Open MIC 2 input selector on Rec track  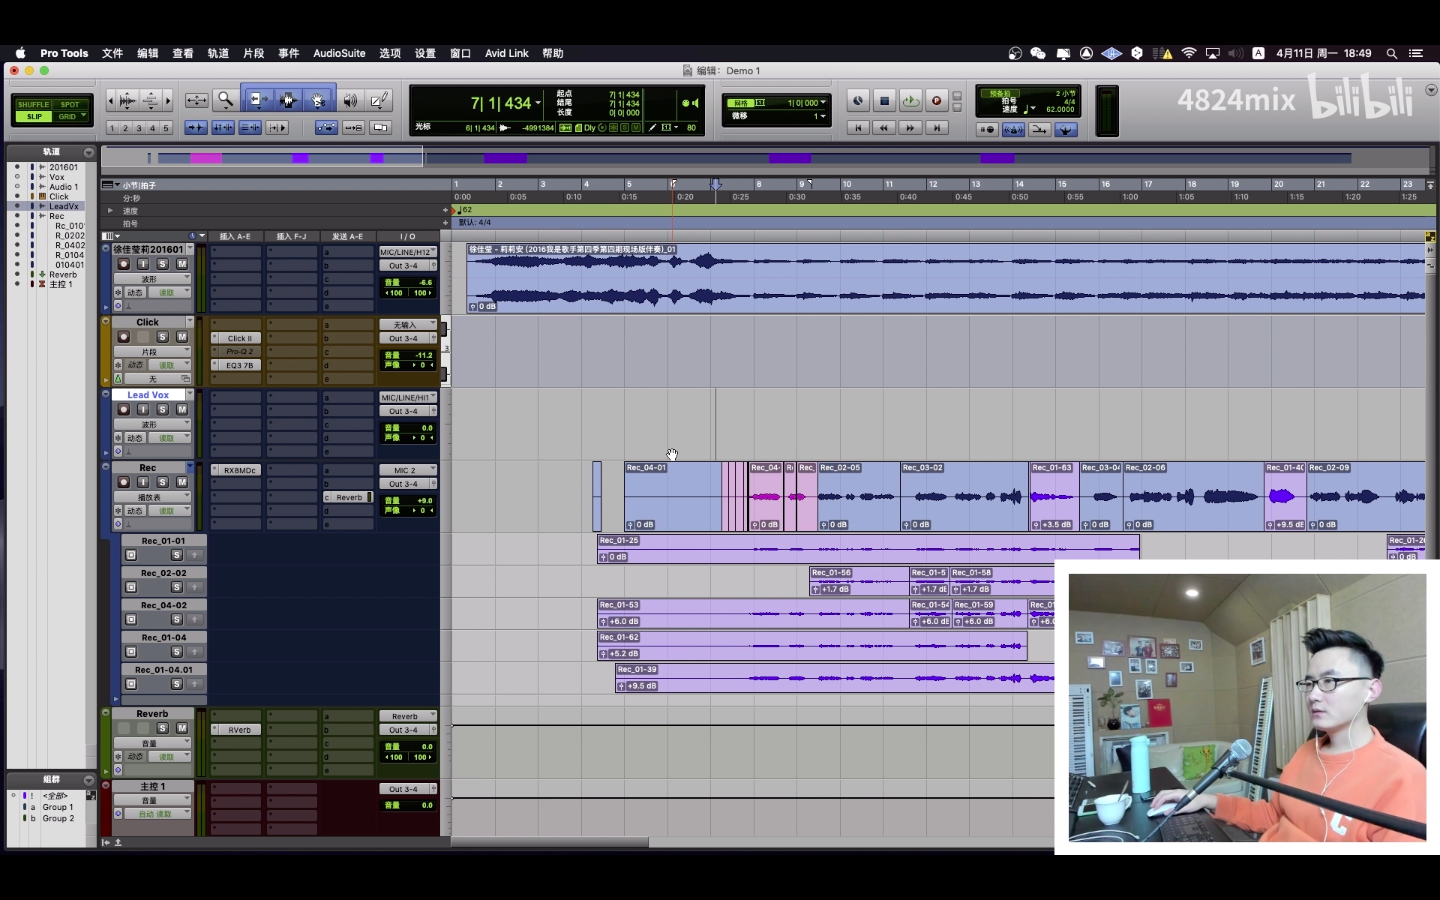coord(407,470)
